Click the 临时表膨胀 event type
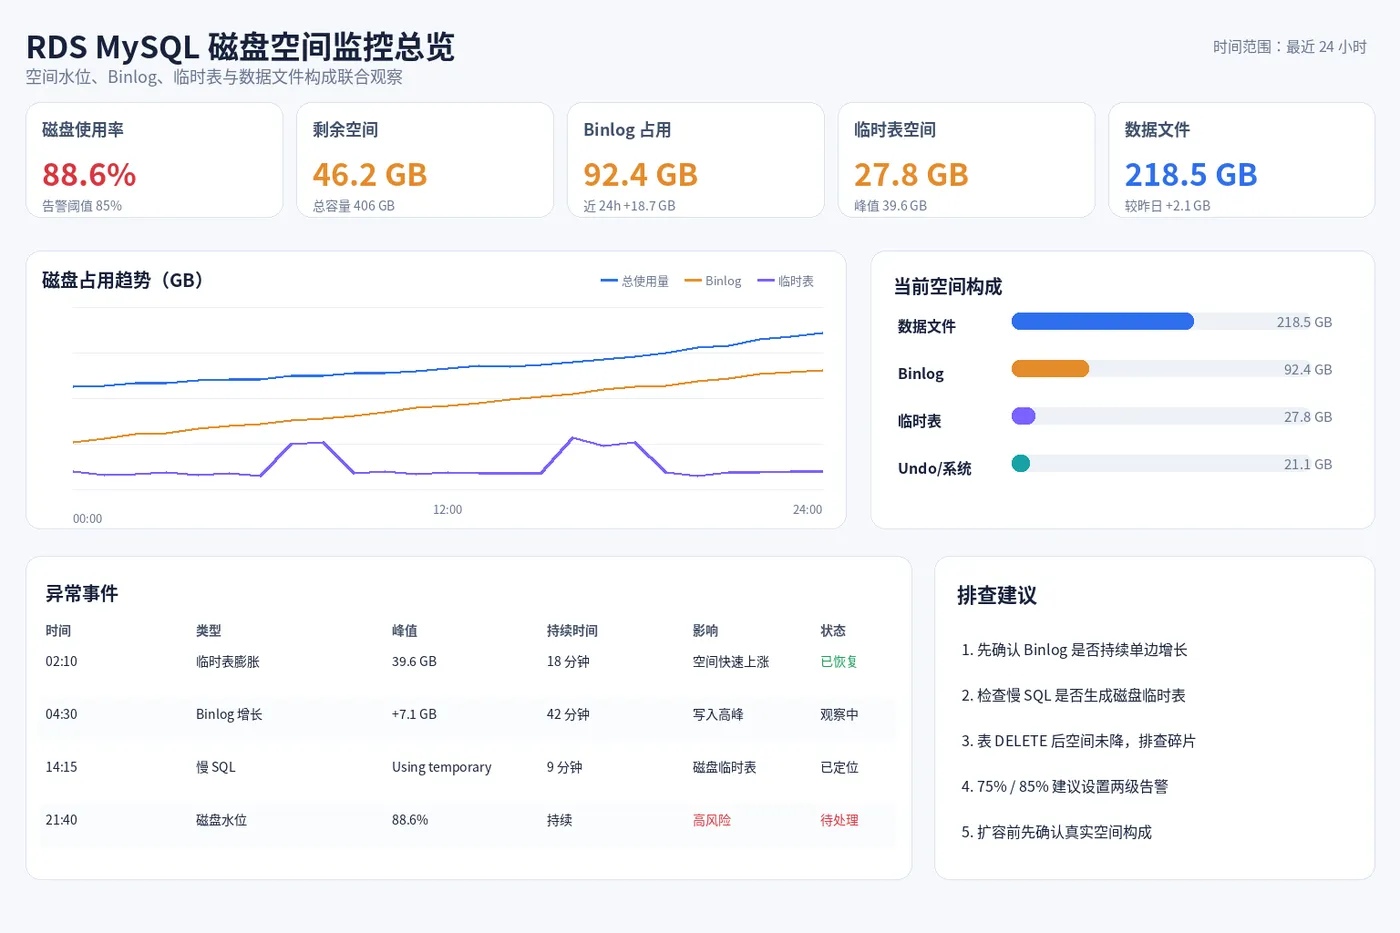 coord(228,662)
